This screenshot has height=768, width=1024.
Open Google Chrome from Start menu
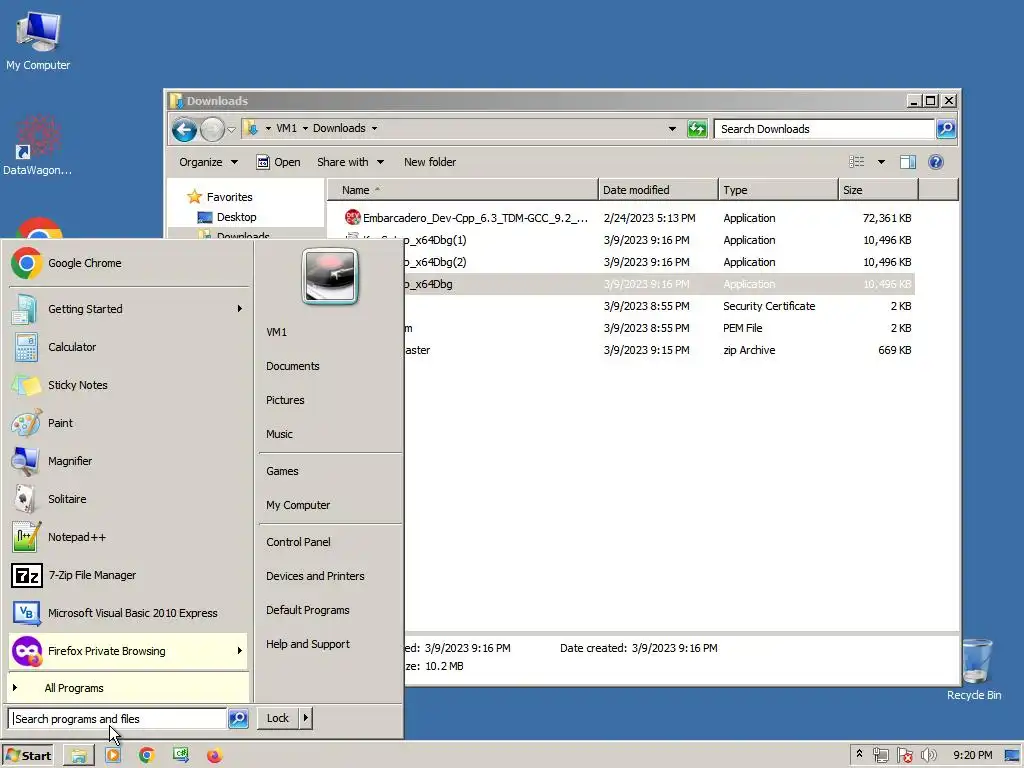point(129,263)
